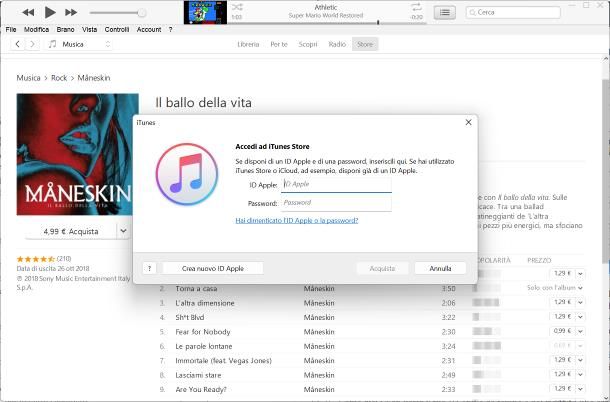
Task: Open the Up Next list button
Action: click(445, 12)
